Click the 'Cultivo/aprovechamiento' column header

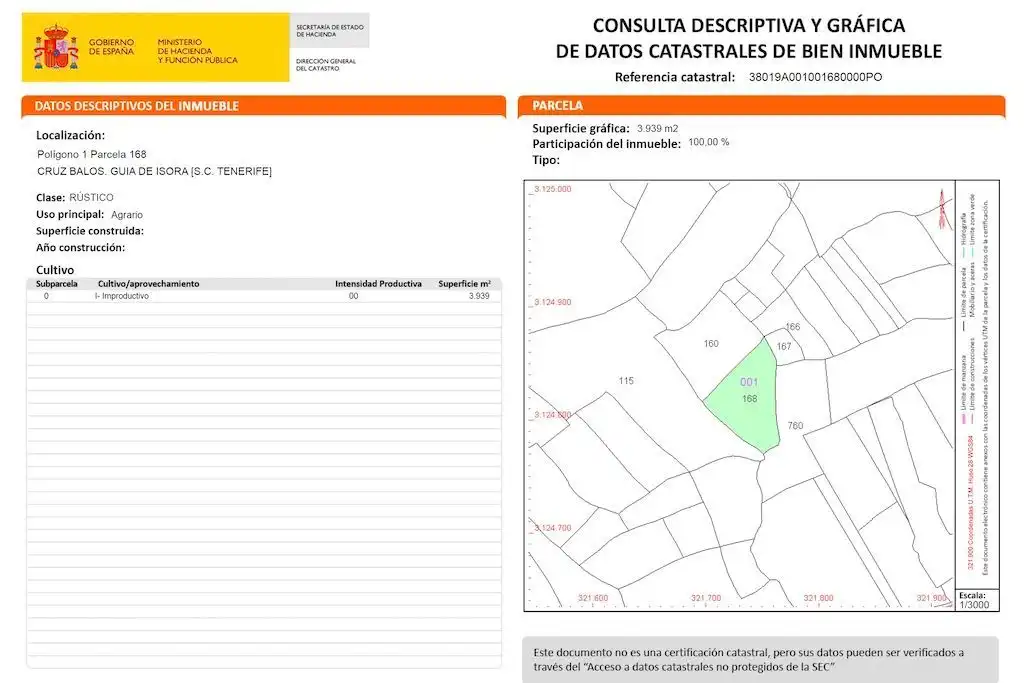tap(148, 283)
